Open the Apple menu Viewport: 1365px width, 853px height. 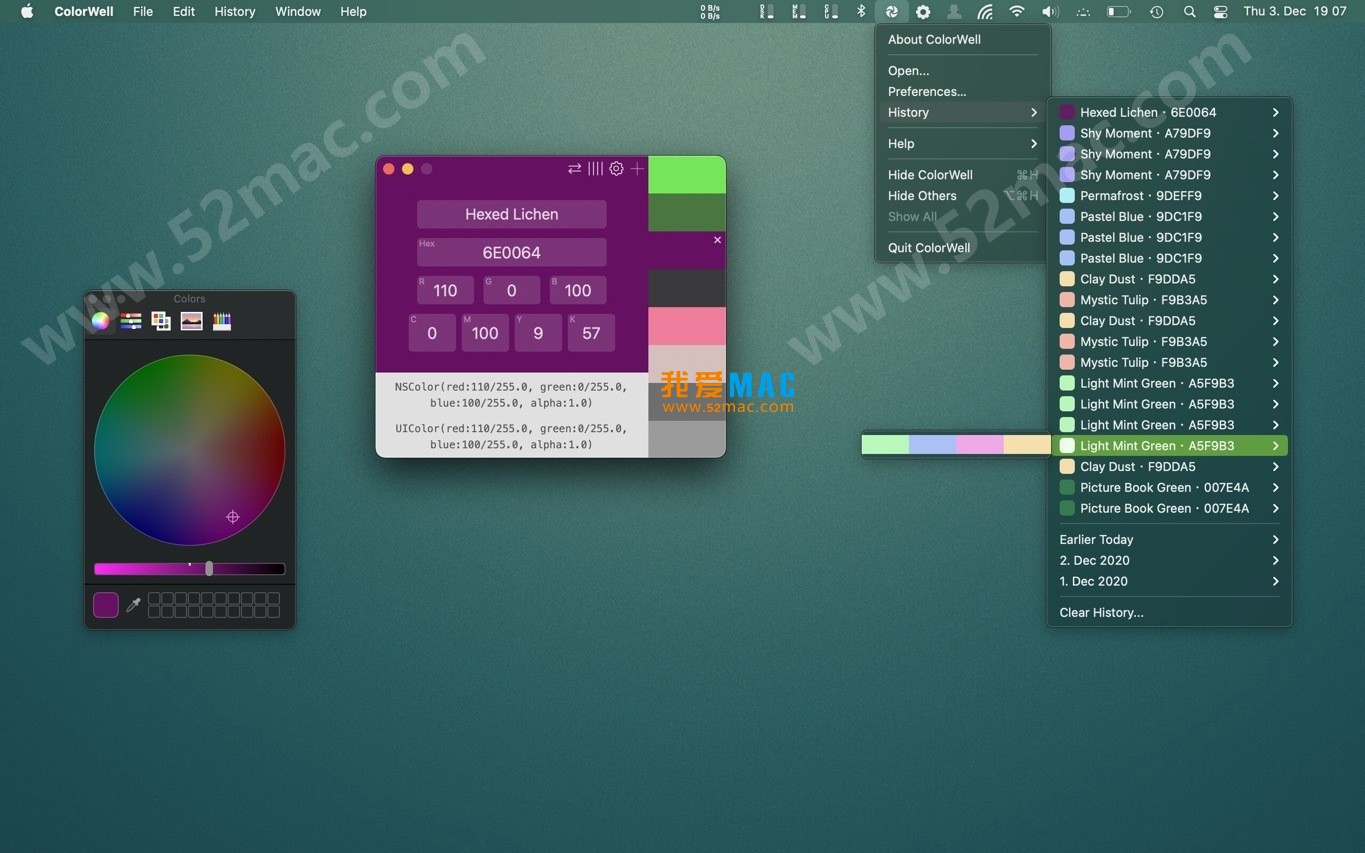27,12
